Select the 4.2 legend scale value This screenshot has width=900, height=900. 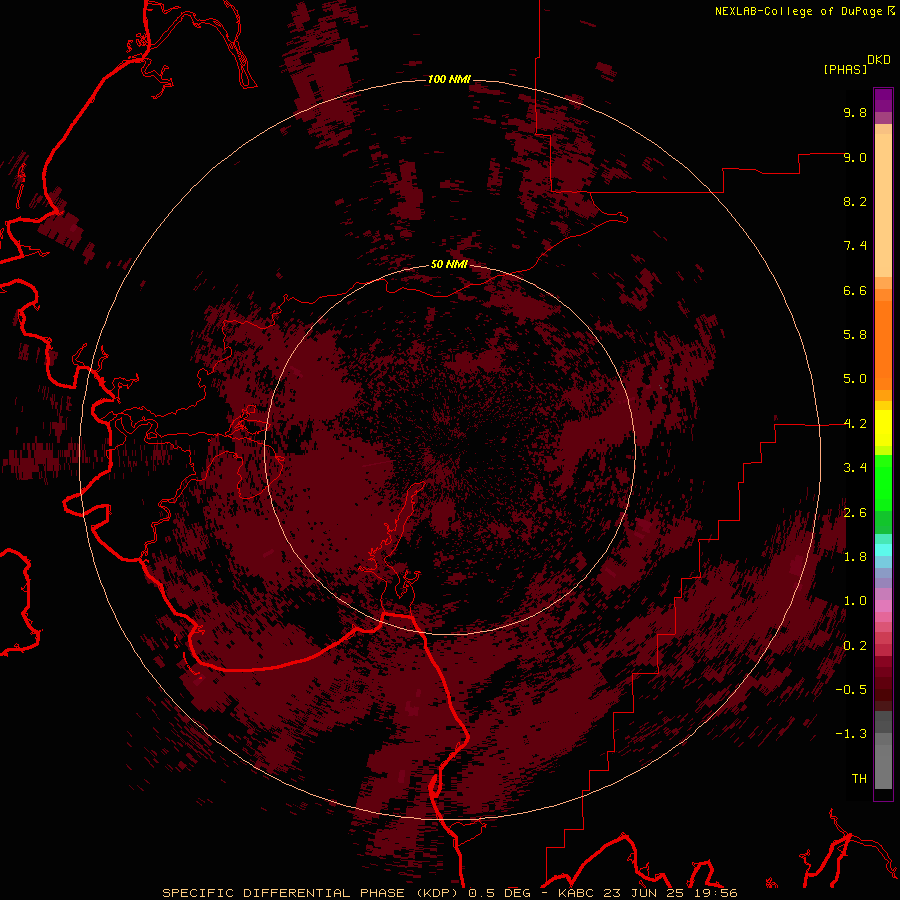[x=855, y=424]
